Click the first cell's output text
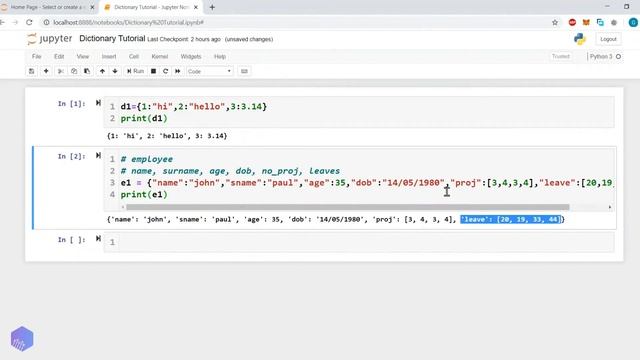This screenshot has height=360, width=640. 167,136
